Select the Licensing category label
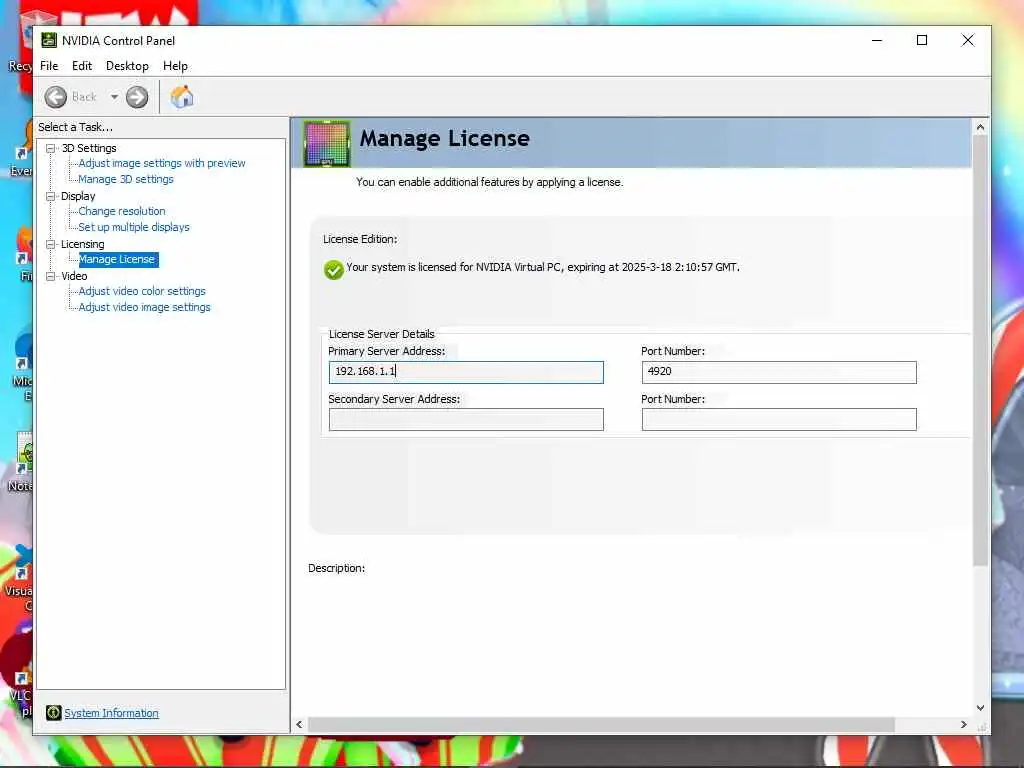1024x768 pixels. tap(83, 244)
